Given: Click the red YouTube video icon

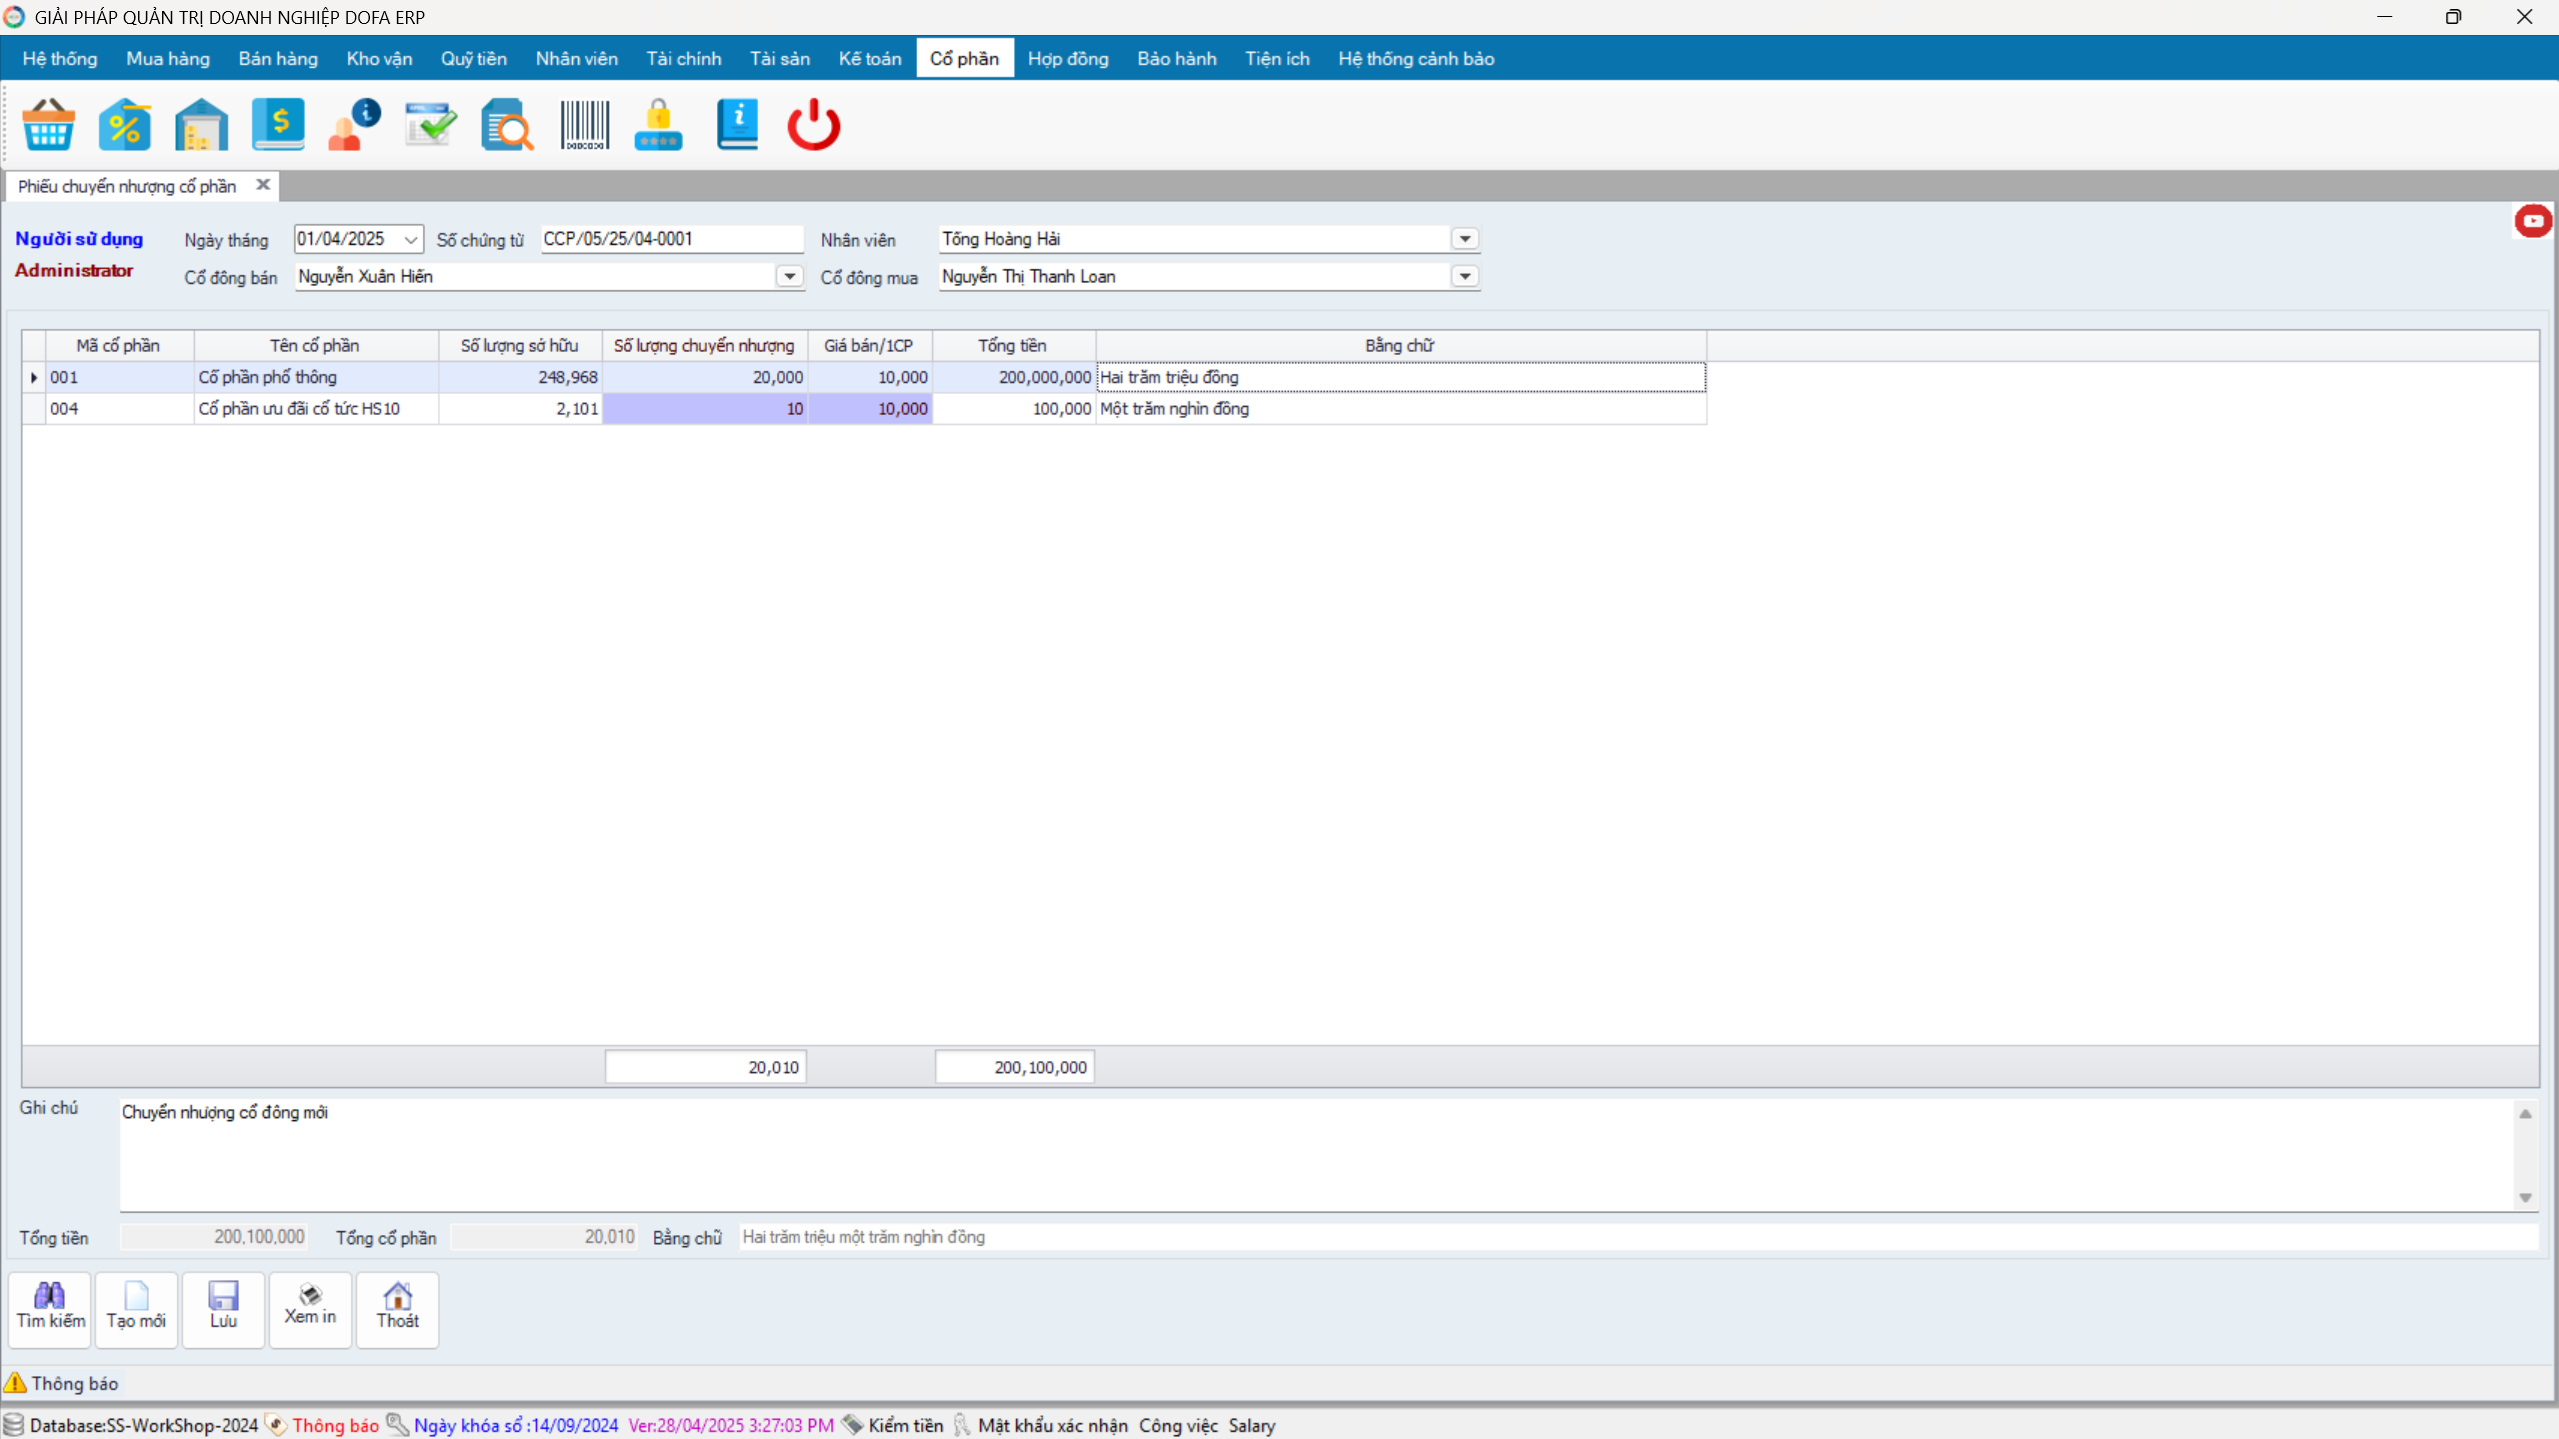Looking at the screenshot, I should [x=2533, y=221].
